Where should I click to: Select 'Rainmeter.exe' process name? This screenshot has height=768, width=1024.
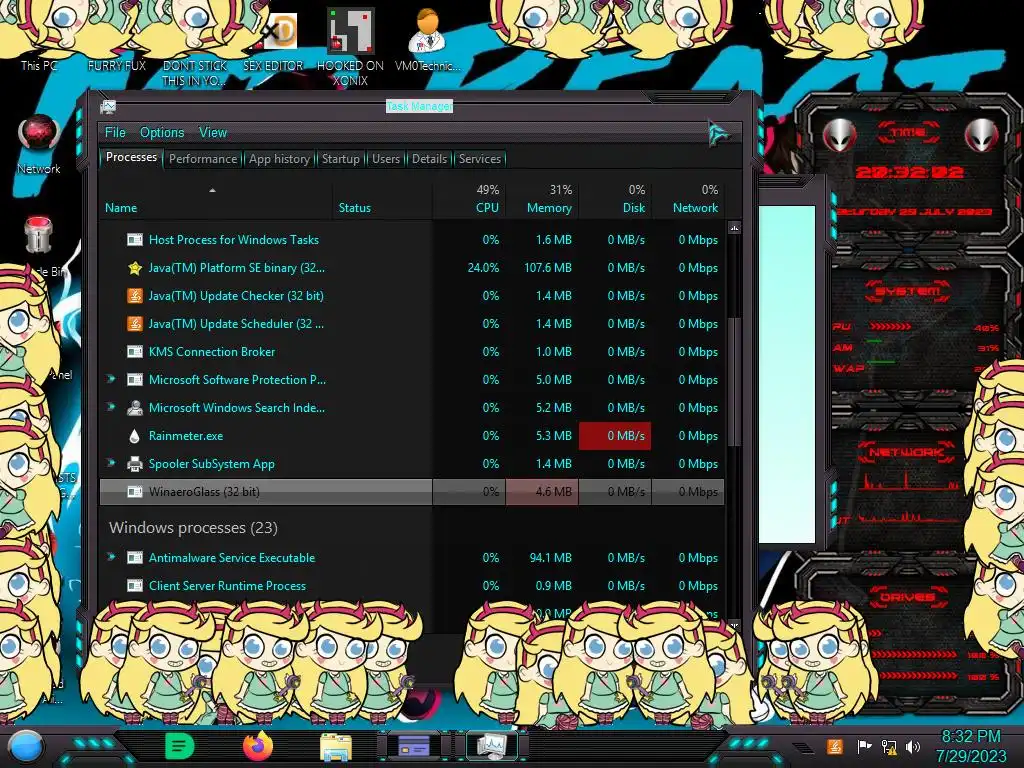(185, 436)
